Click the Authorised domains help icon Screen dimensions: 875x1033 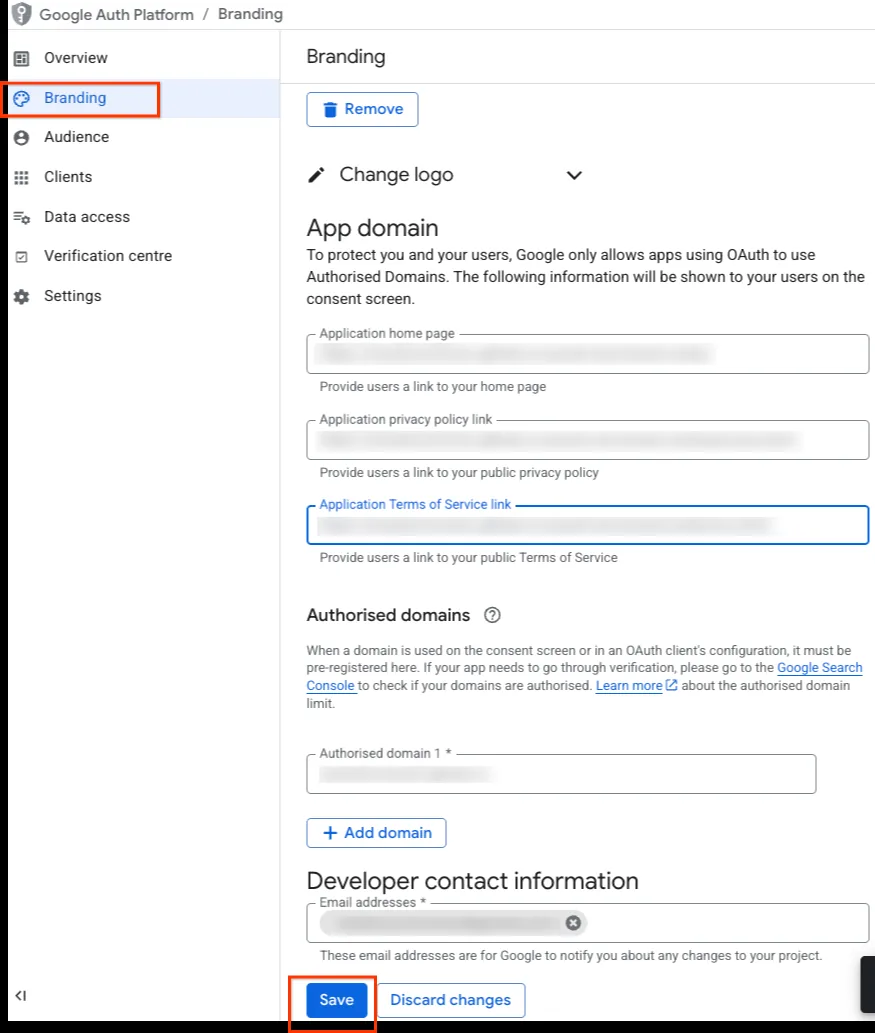click(x=492, y=615)
